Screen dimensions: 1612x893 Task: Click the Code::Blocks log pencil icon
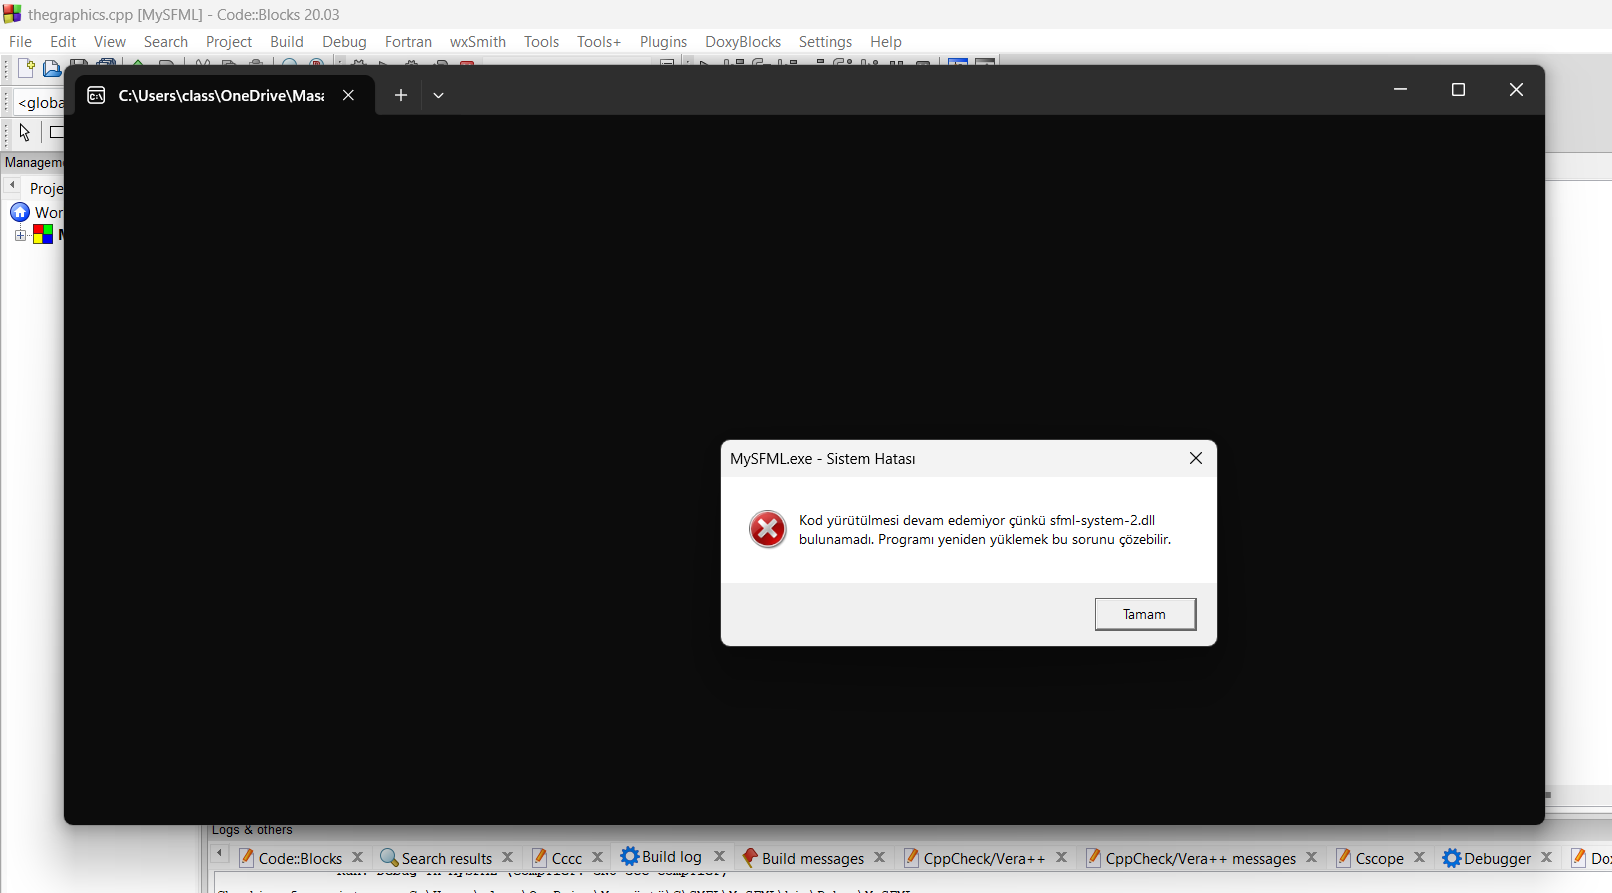[247, 858]
